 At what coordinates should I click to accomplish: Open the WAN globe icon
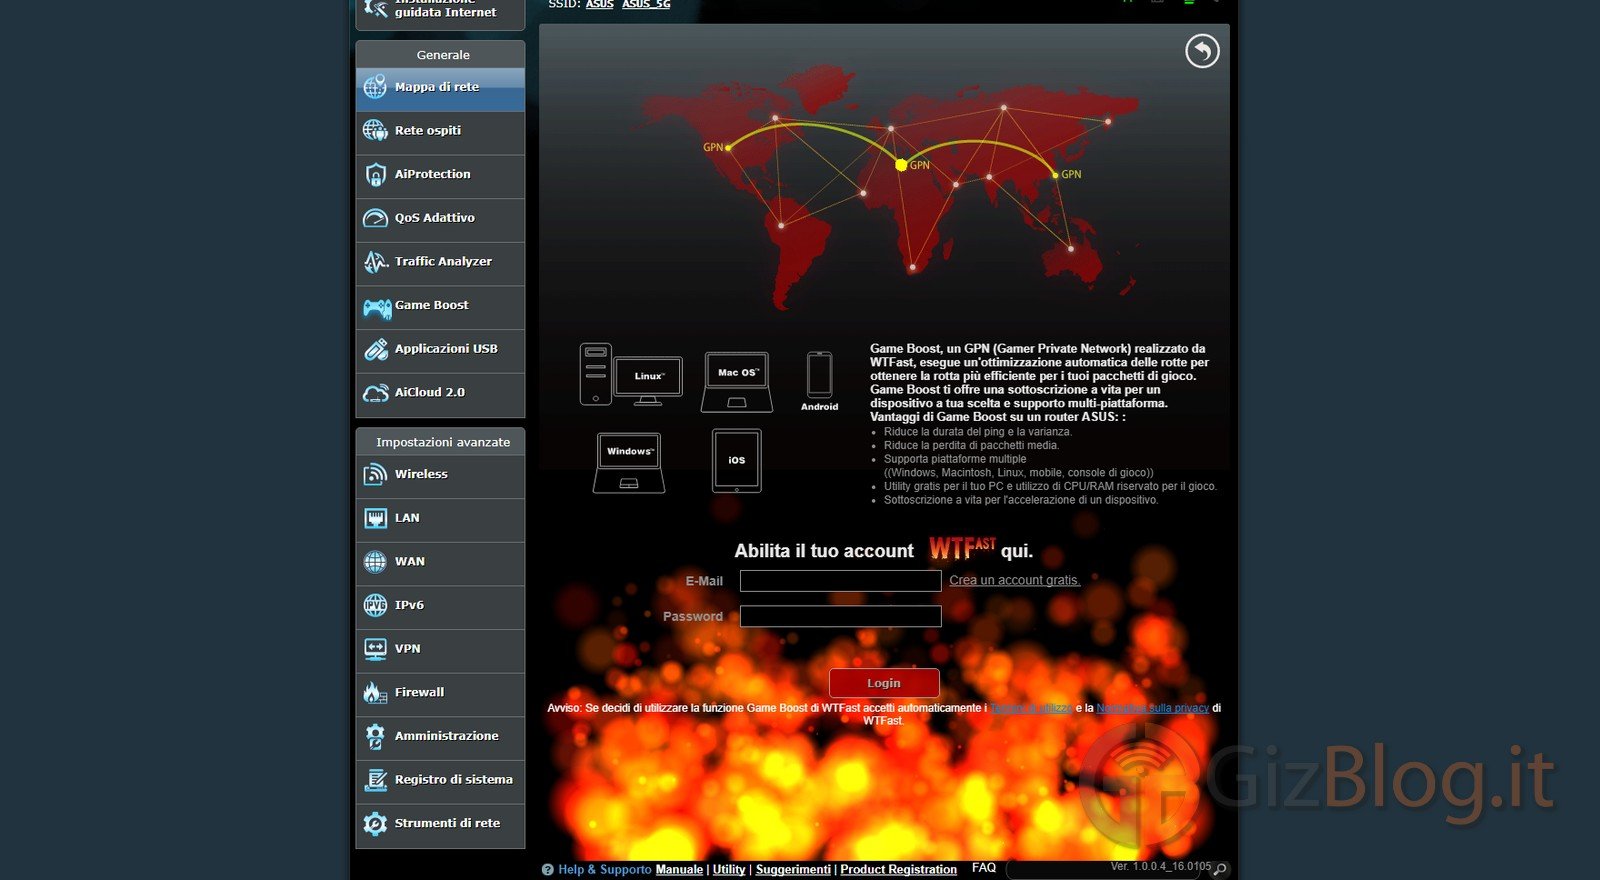click(375, 562)
